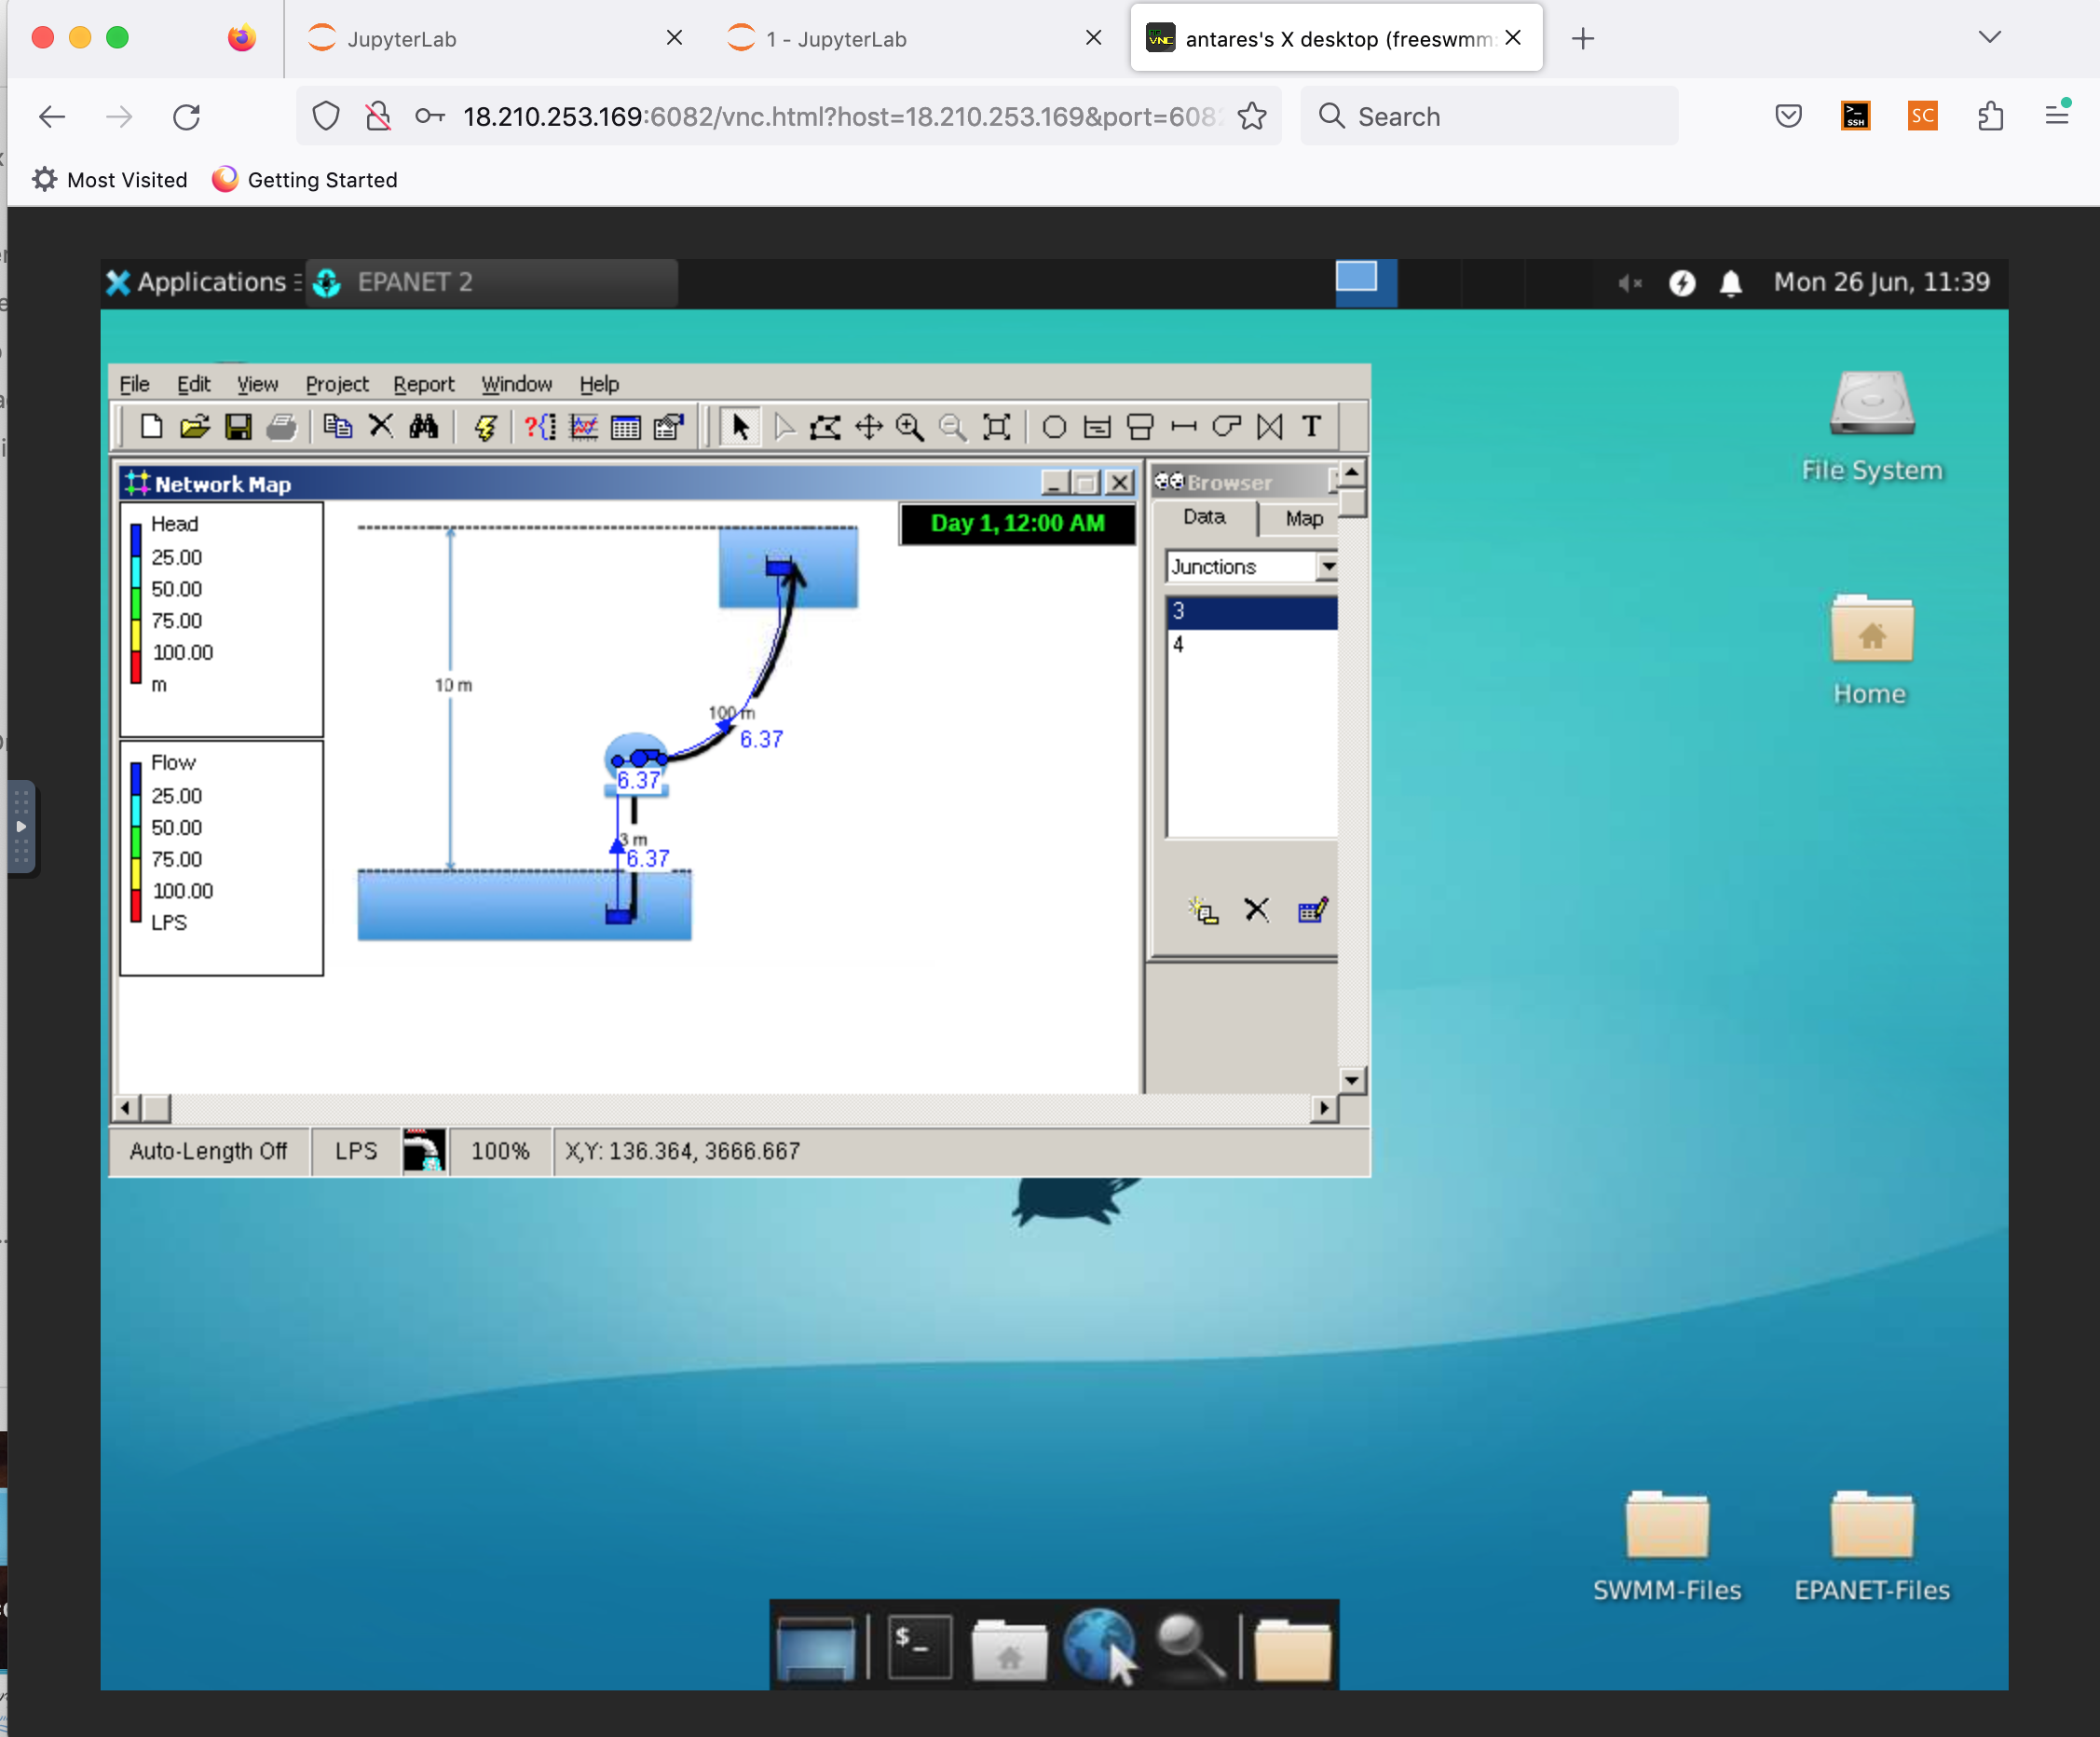
Task: Click the Day 1, 12:00 AM time legend
Action: 1017,523
